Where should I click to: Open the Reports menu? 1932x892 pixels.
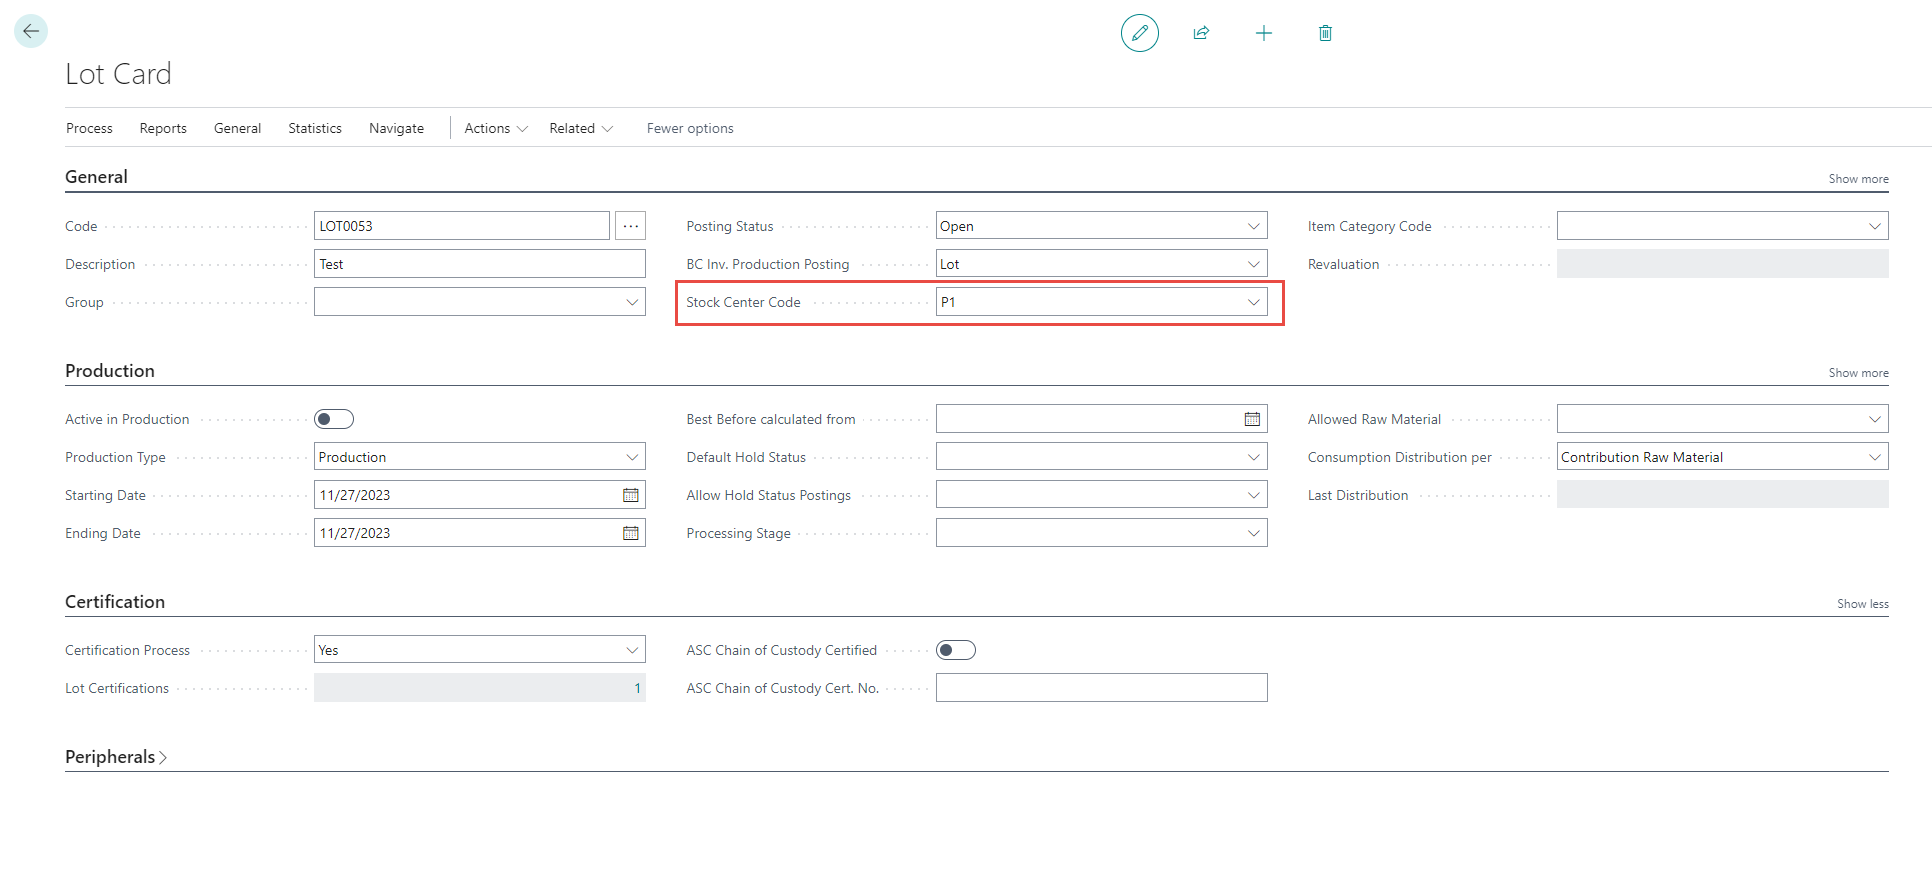163,128
